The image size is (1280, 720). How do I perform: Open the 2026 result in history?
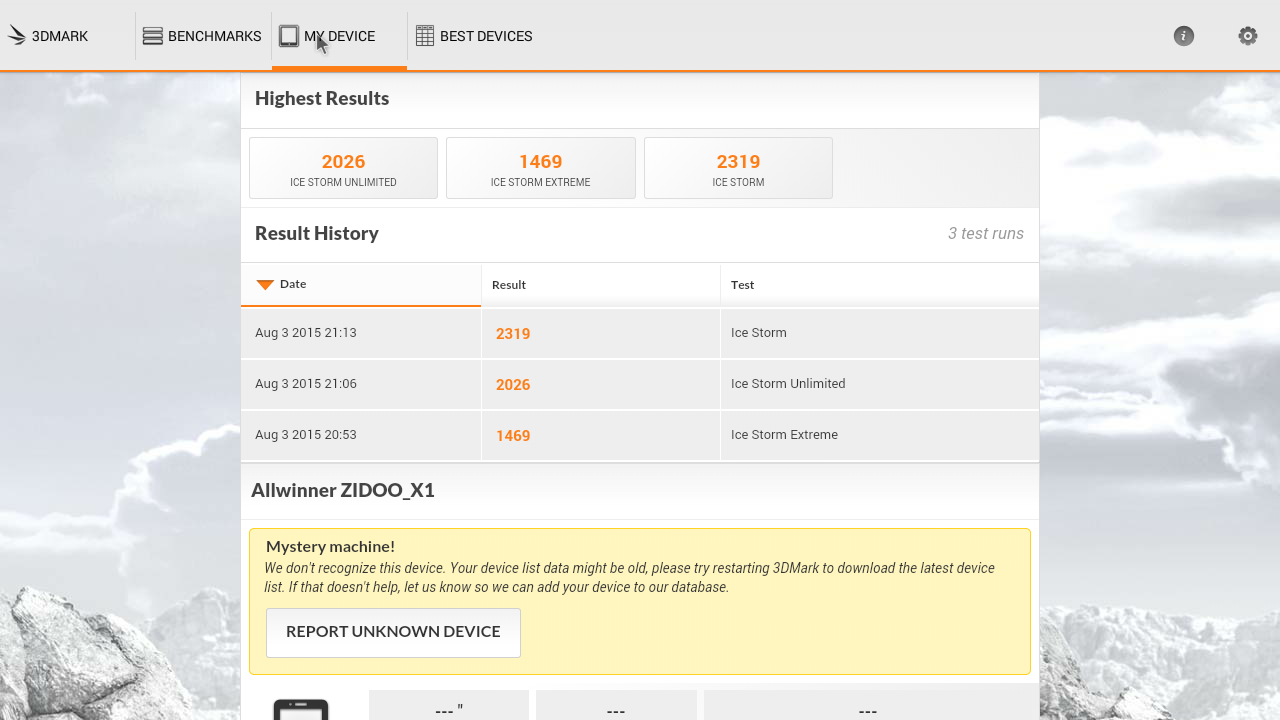513,385
